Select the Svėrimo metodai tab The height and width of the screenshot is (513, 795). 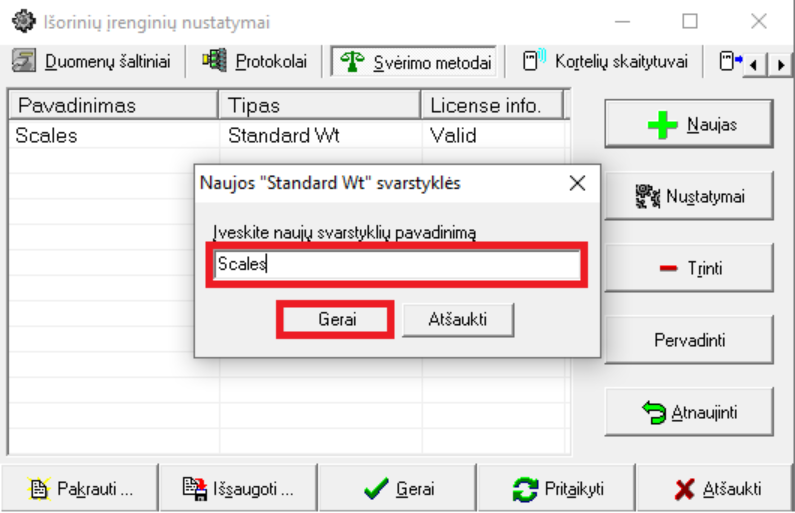[x=416, y=62]
